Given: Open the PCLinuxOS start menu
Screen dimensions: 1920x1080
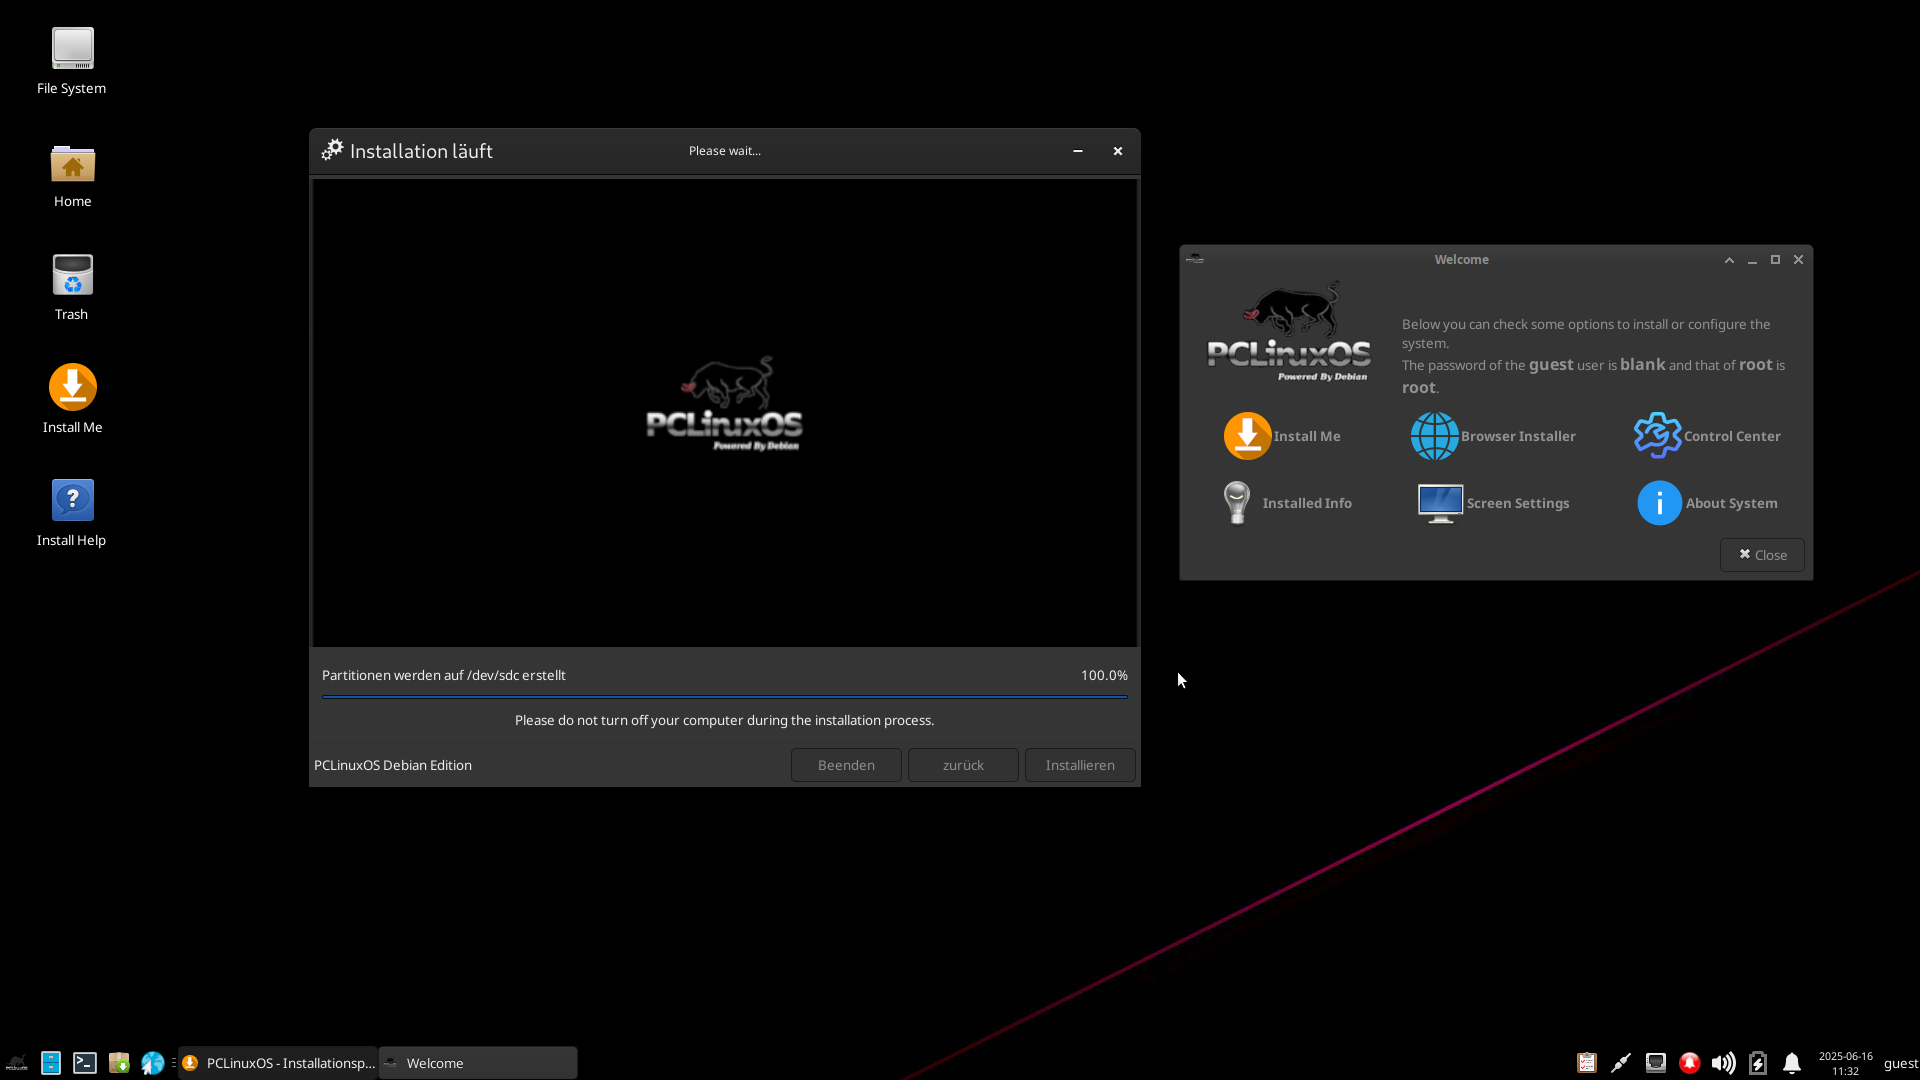Looking at the screenshot, I should [x=17, y=1063].
